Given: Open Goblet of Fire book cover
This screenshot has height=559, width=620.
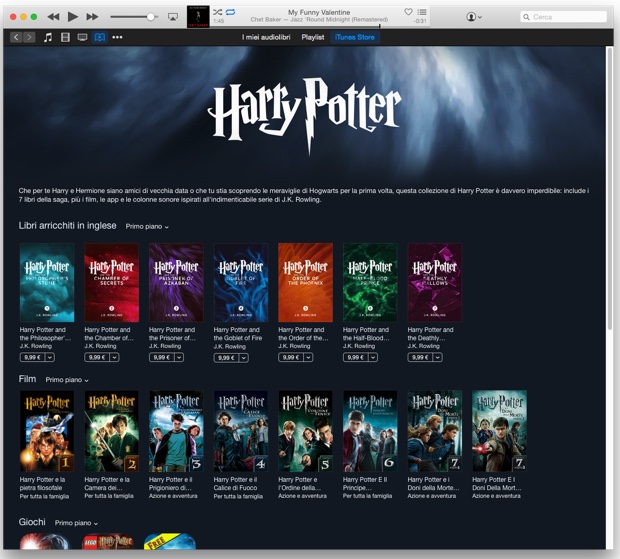Looking at the screenshot, I should 241,283.
